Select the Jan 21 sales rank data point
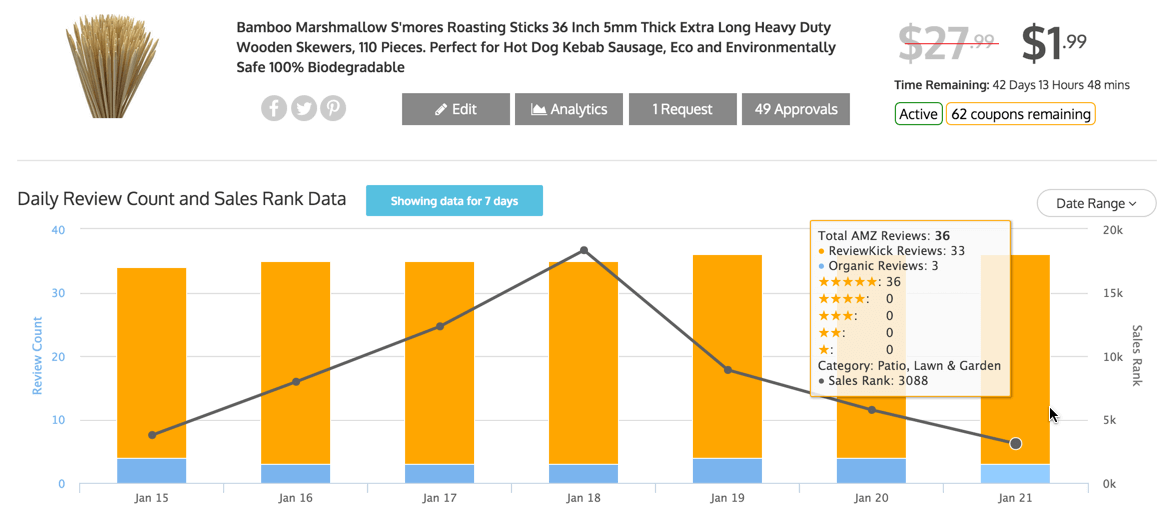 click(x=1016, y=444)
